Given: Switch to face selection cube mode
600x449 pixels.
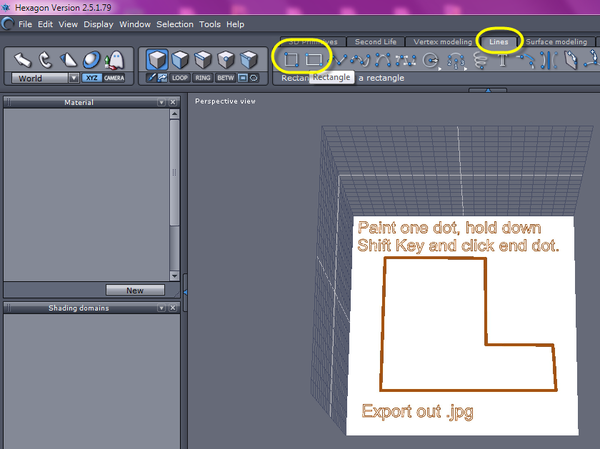Looking at the screenshot, I should pyautogui.click(x=180, y=60).
